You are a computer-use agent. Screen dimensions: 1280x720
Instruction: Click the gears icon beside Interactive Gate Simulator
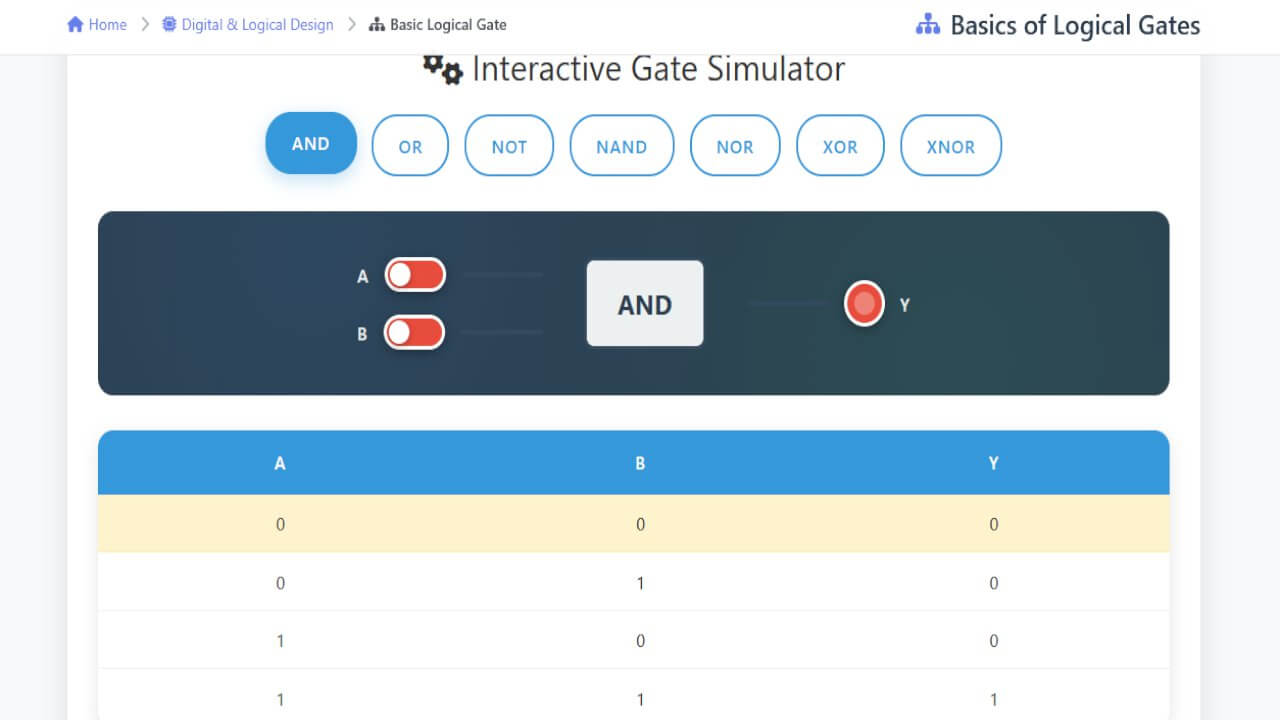click(x=440, y=68)
